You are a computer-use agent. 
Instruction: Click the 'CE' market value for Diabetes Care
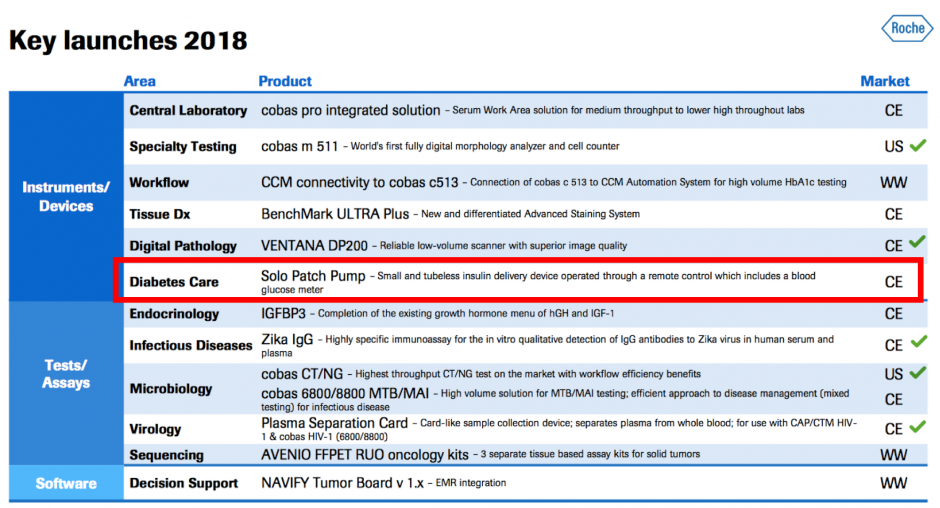coord(894,282)
